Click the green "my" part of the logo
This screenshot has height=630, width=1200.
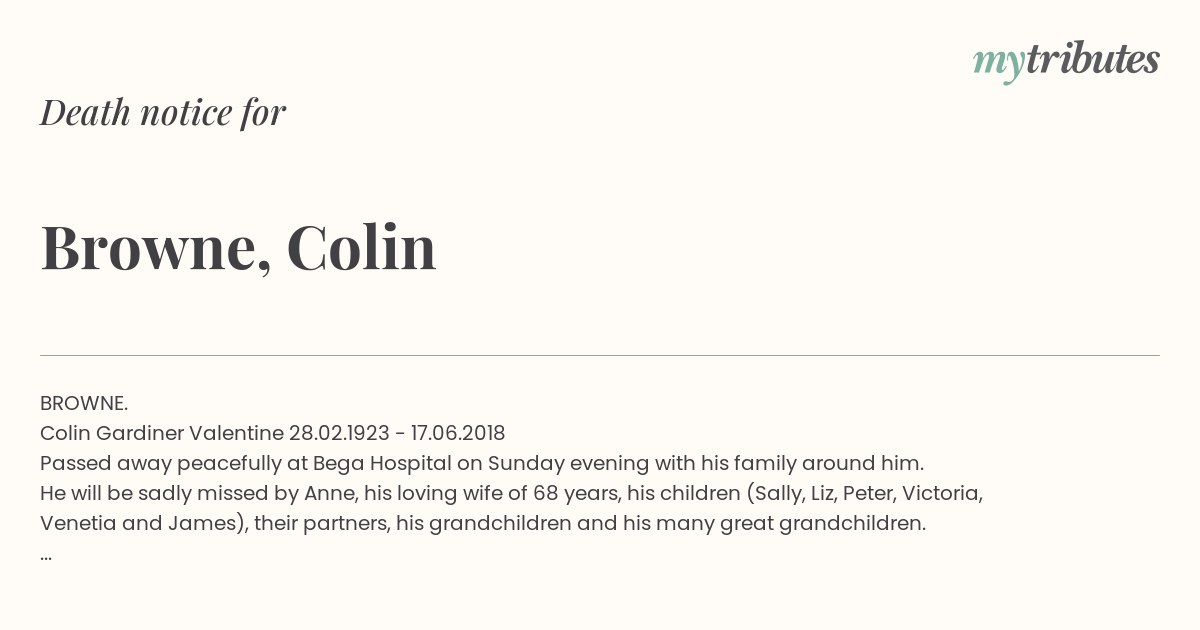(998, 65)
